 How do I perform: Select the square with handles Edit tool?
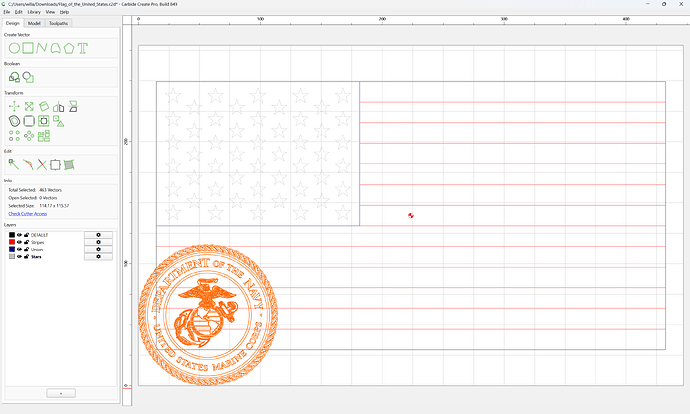[x=55, y=165]
